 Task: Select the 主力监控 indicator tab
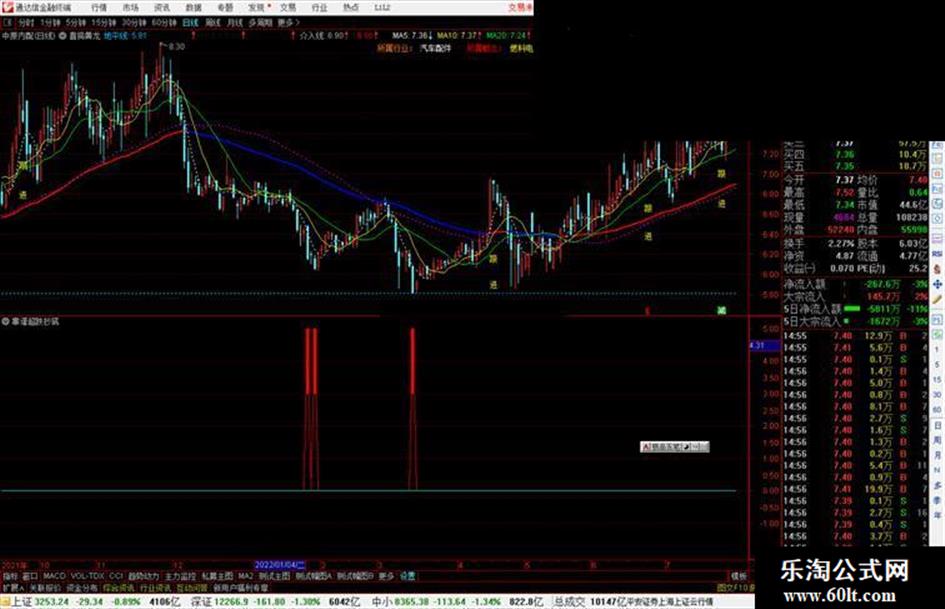click(181, 576)
